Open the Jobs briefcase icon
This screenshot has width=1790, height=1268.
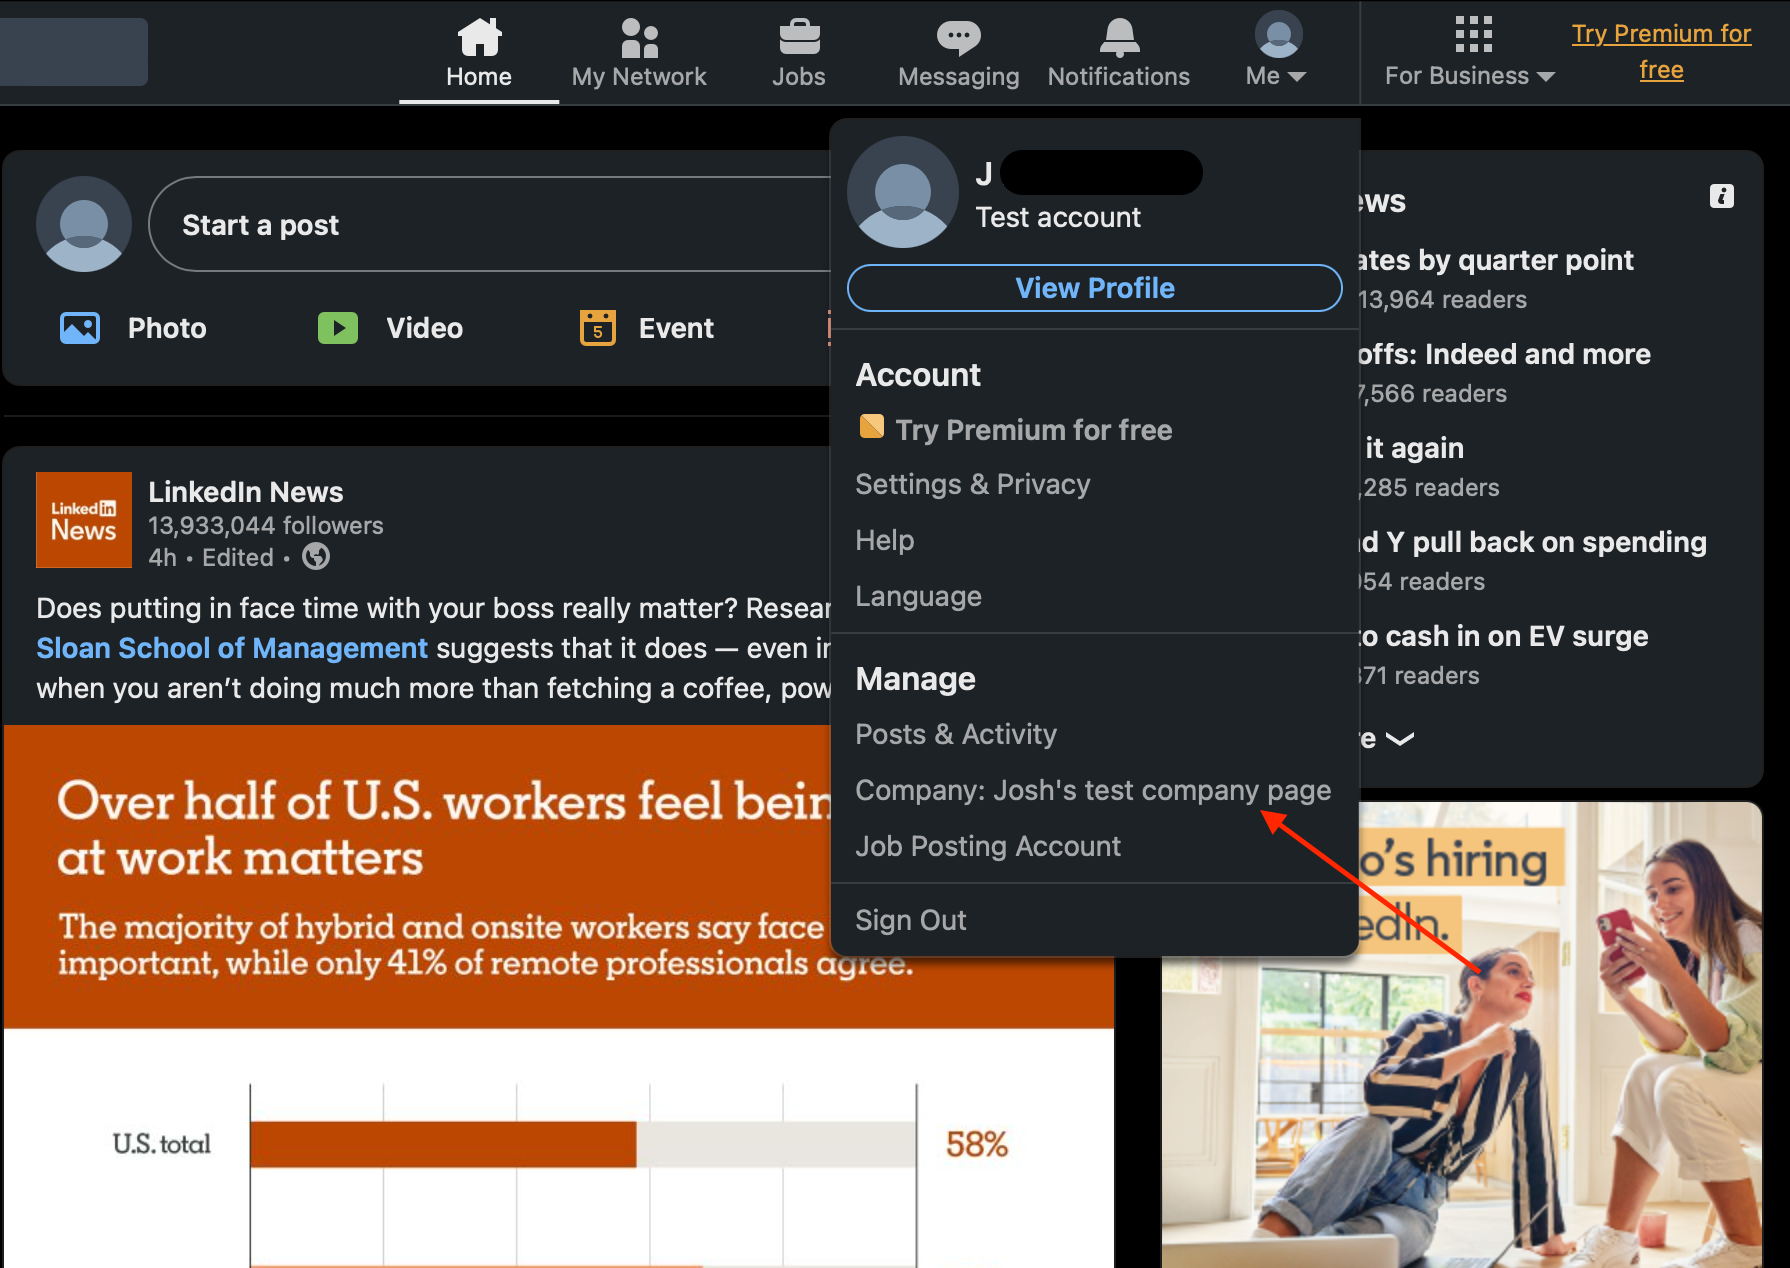[x=799, y=38]
